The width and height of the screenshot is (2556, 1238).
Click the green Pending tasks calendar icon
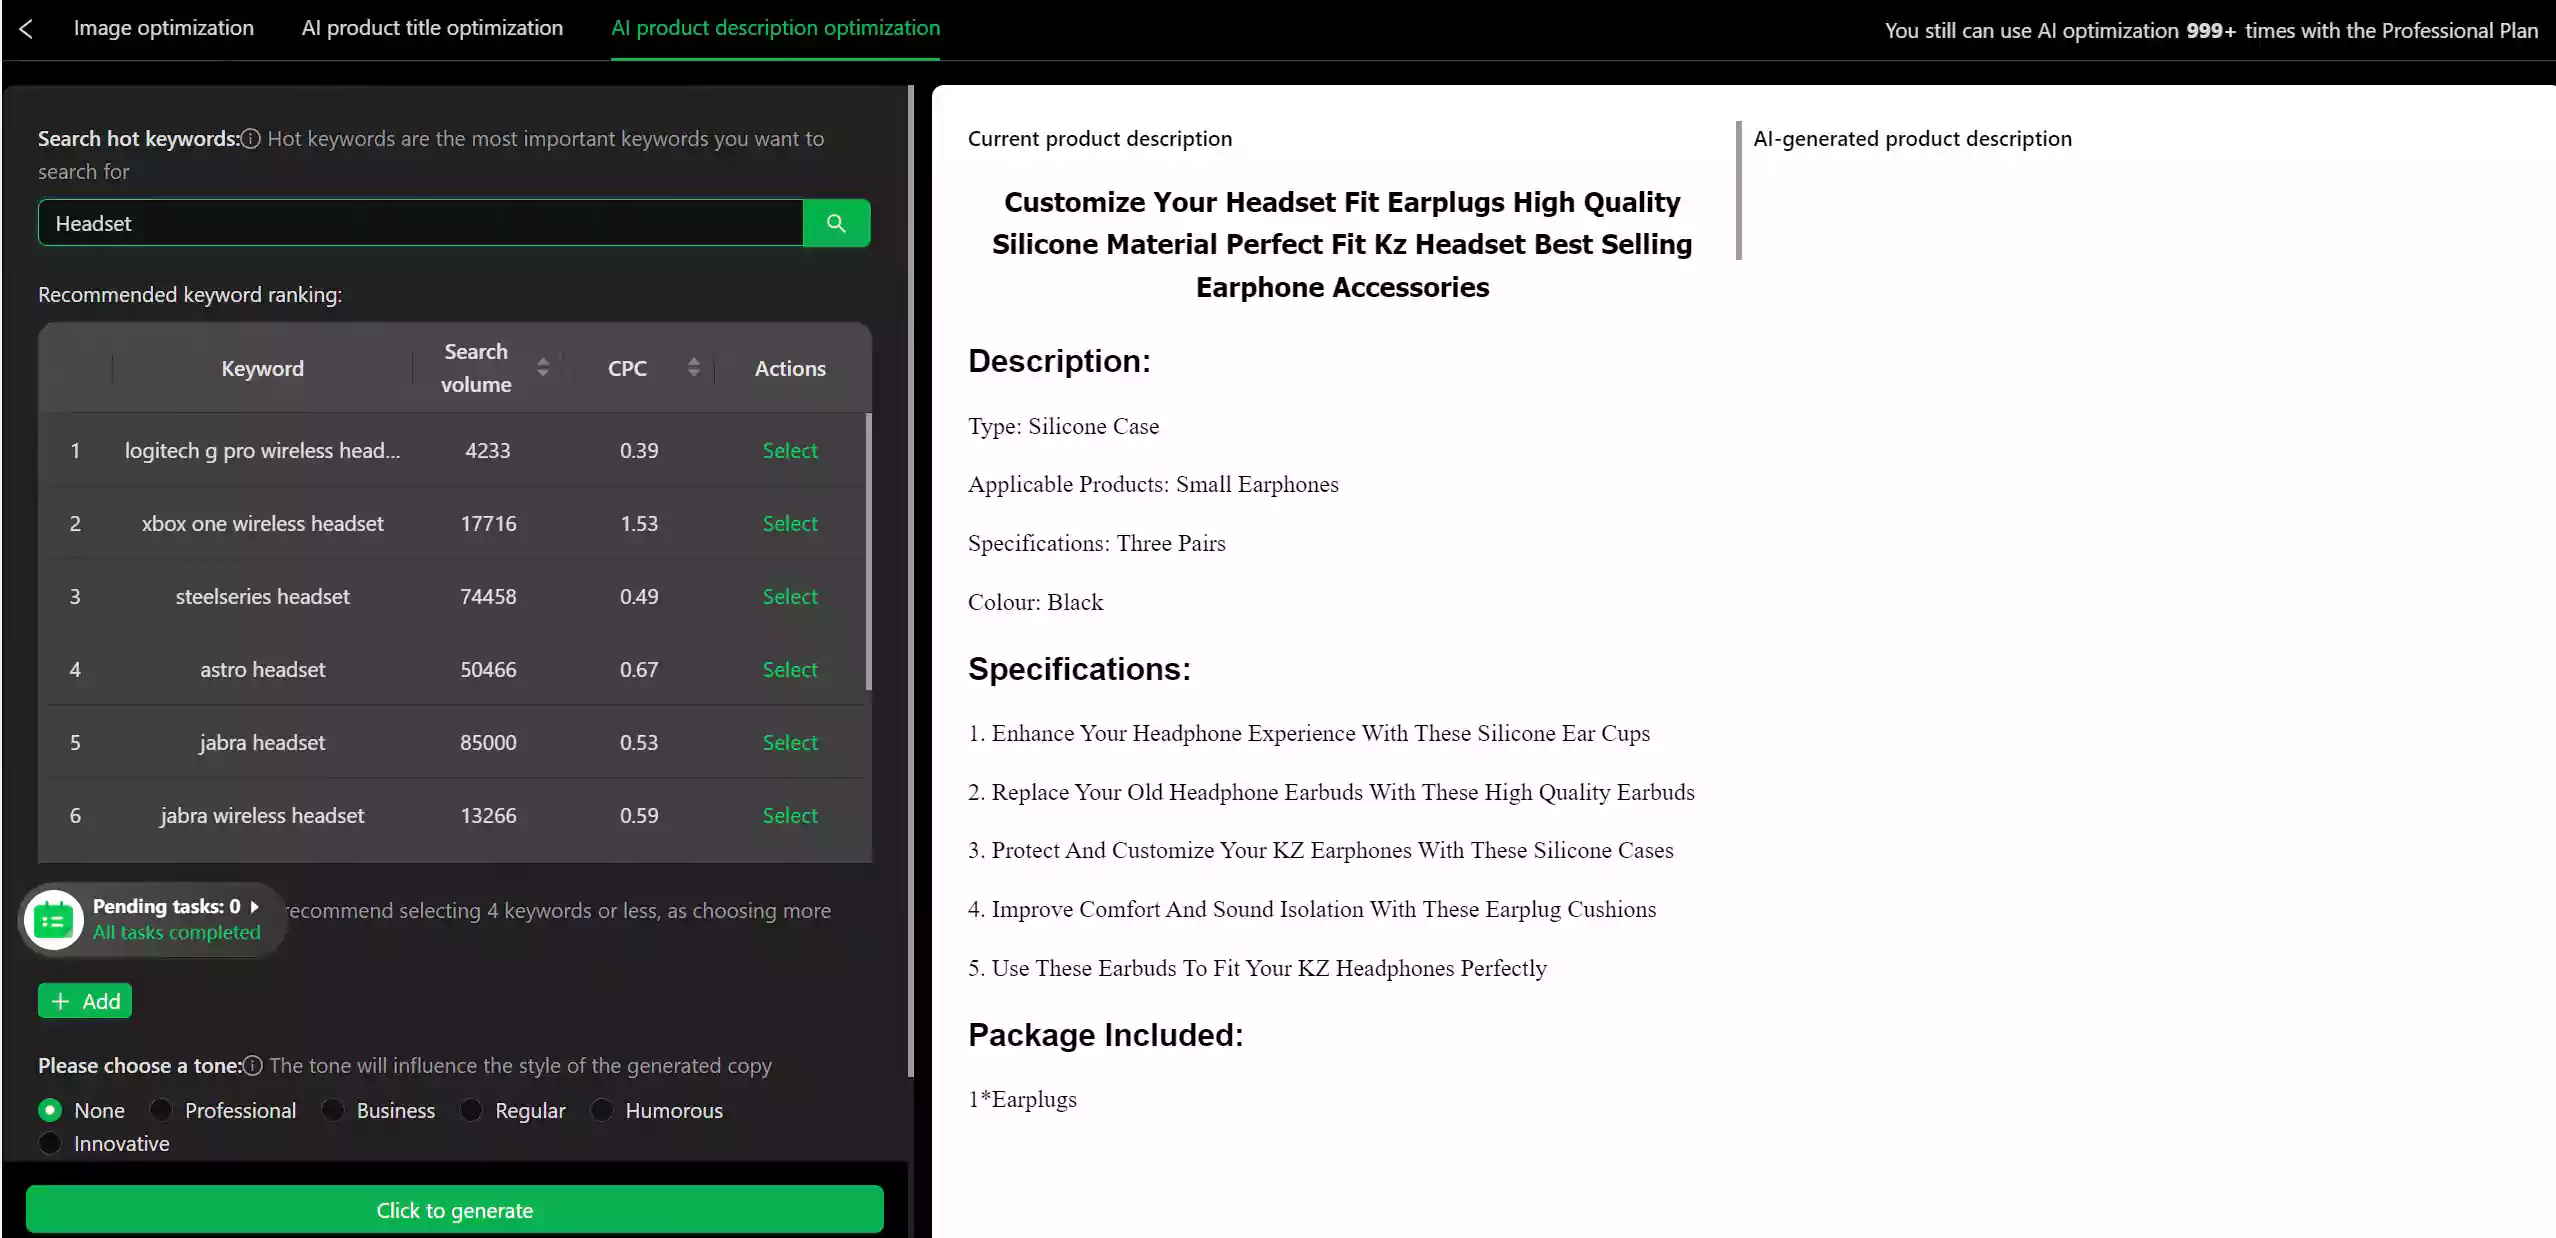tap(53, 920)
